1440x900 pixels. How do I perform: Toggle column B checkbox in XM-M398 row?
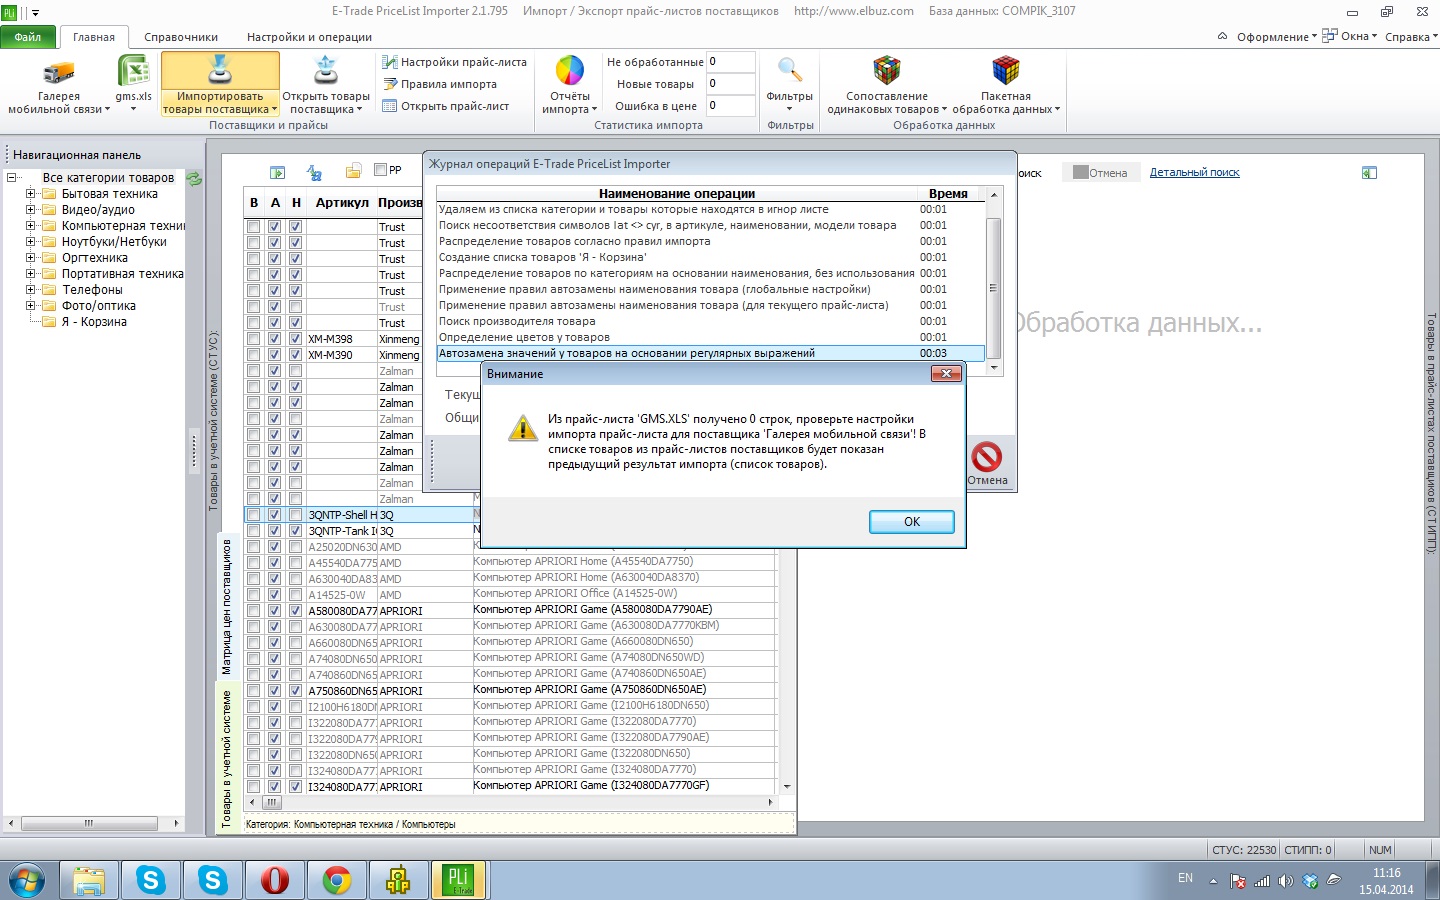point(253,339)
